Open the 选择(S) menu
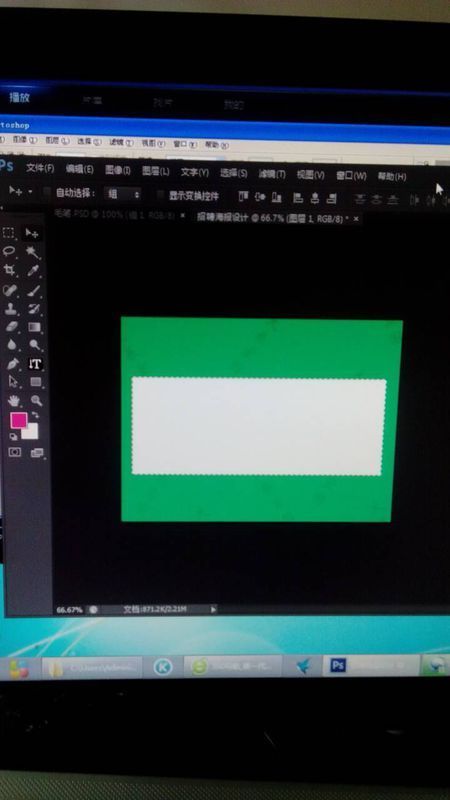The image size is (450, 800). (234, 173)
